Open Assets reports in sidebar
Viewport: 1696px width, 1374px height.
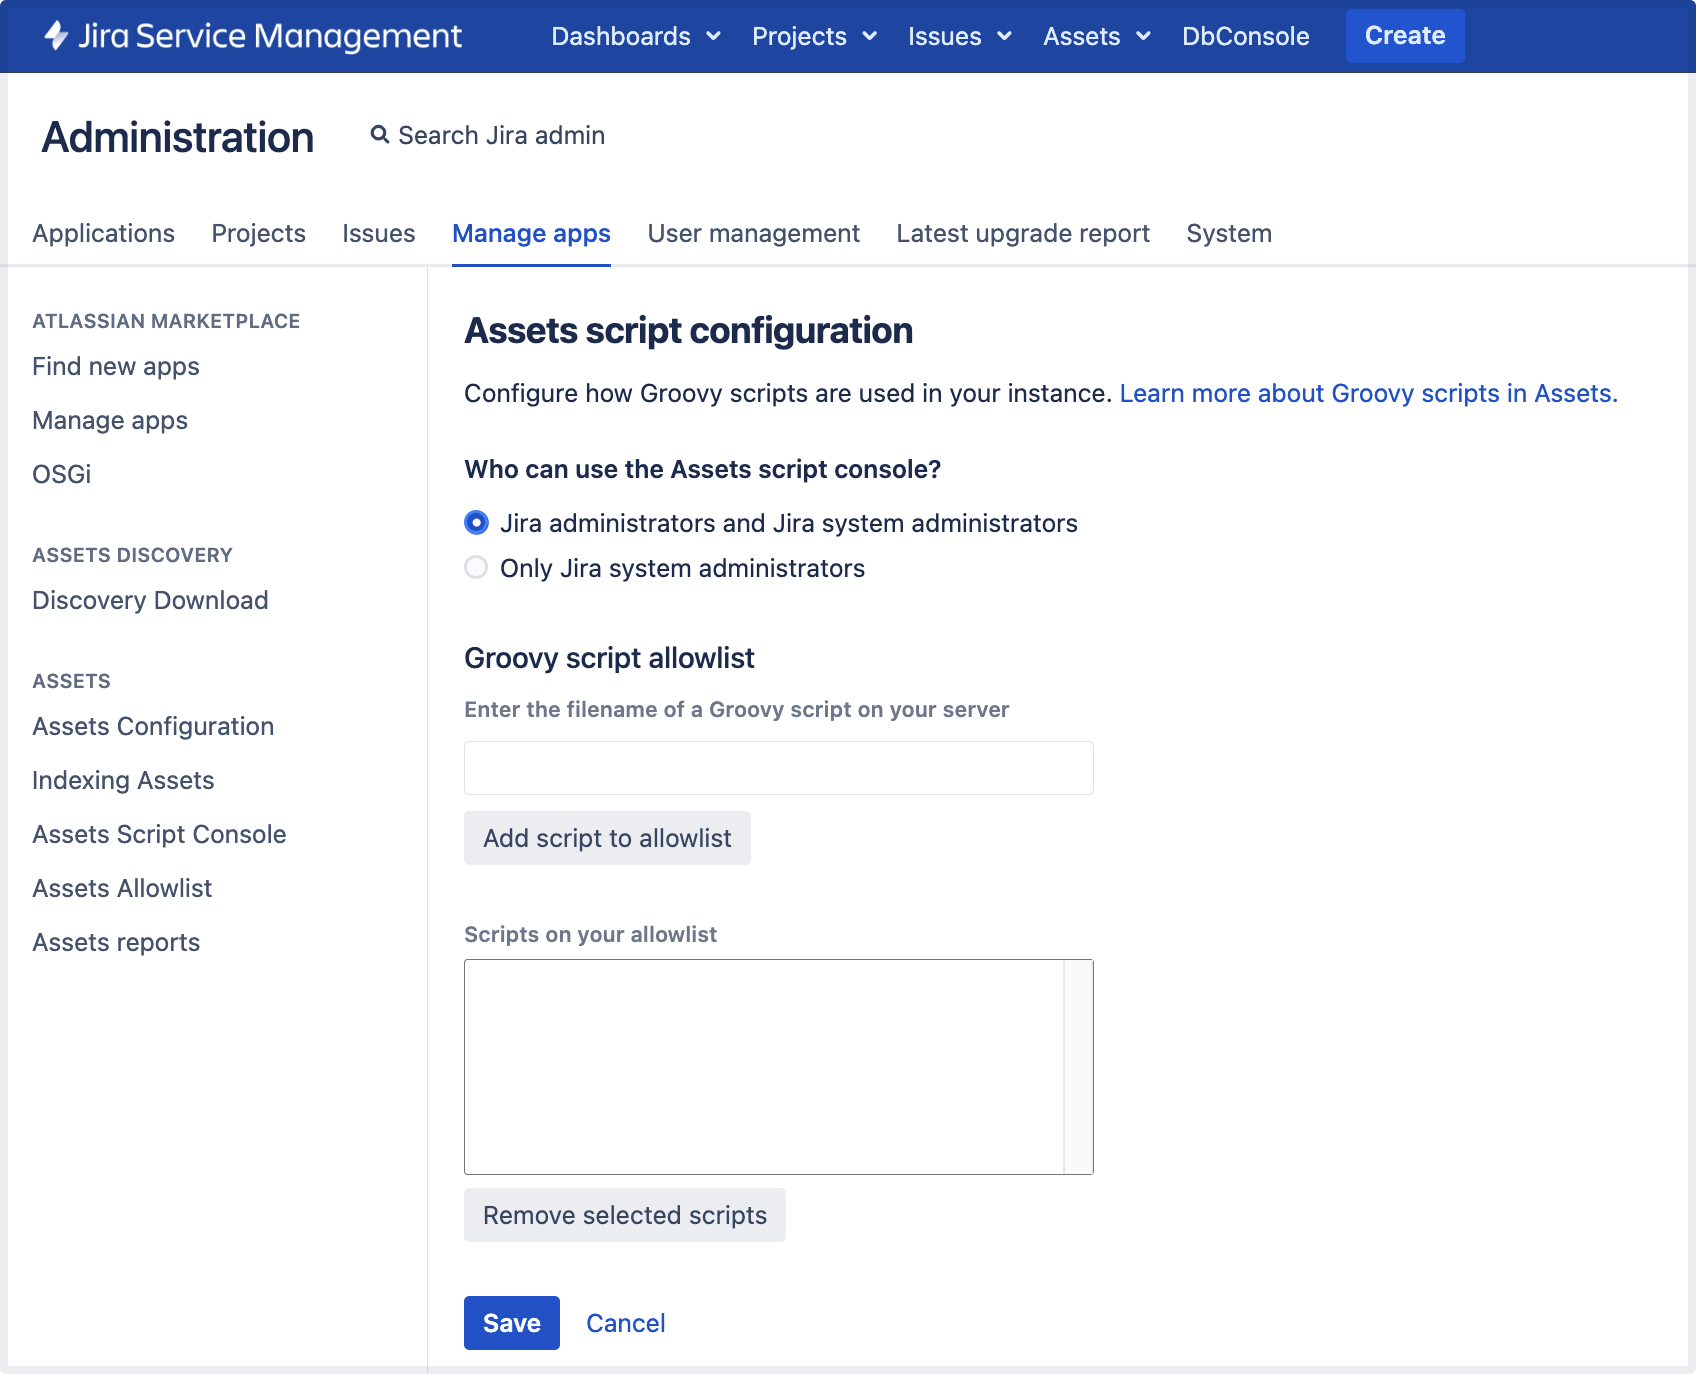(x=116, y=942)
